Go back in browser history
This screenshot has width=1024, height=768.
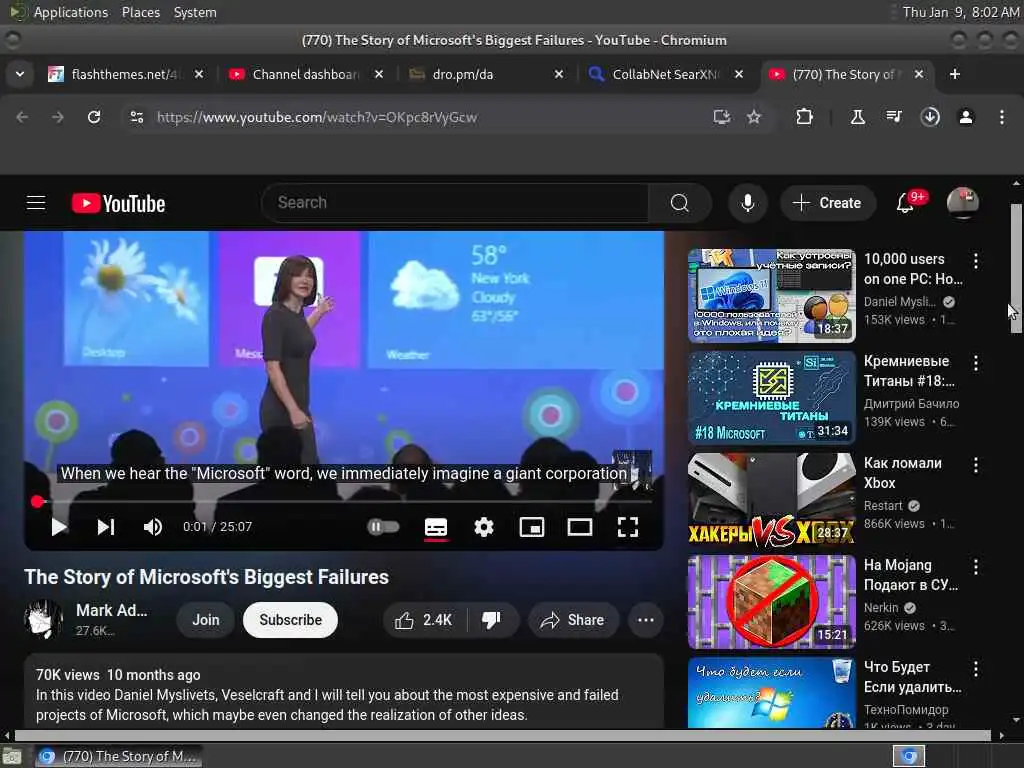(x=22, y=117)
